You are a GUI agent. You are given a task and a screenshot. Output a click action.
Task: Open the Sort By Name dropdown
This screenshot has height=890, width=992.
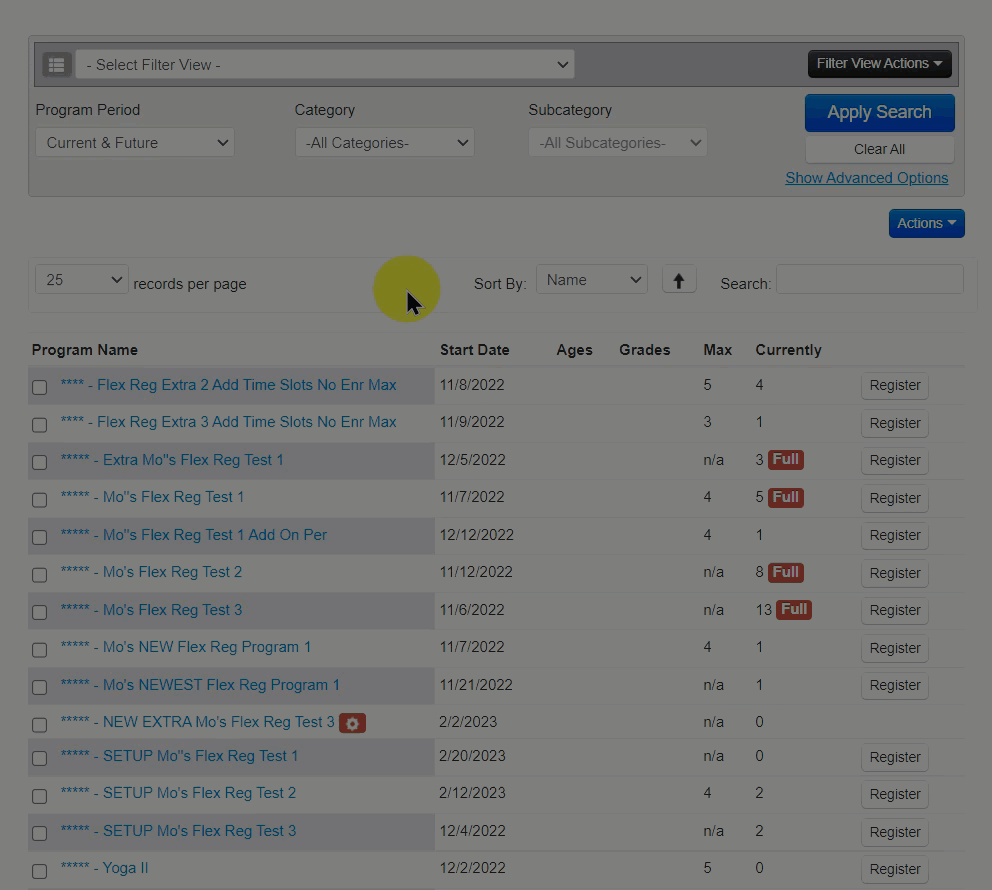pos(592,280)
